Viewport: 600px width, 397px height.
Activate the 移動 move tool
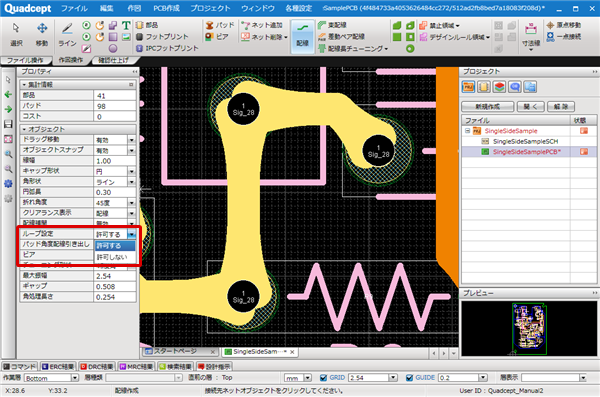(42, 34)
